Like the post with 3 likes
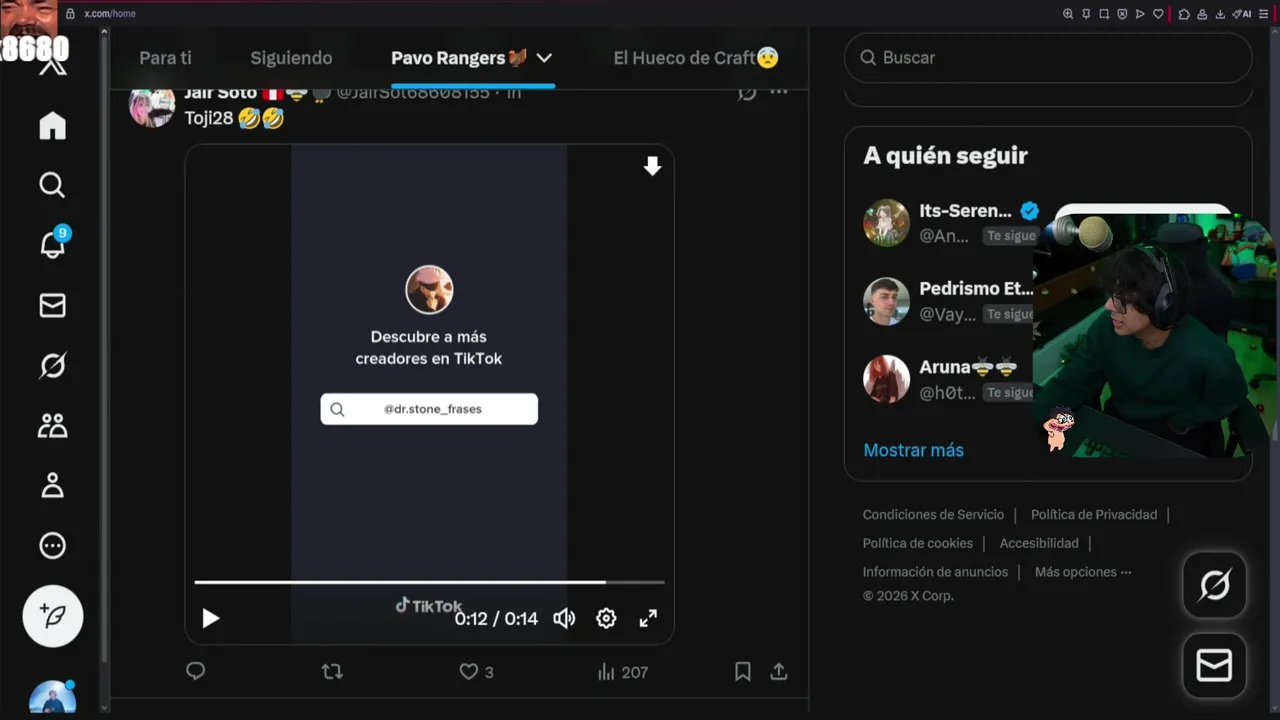Screen dimensions: 1280x720 tap(476, 672)
